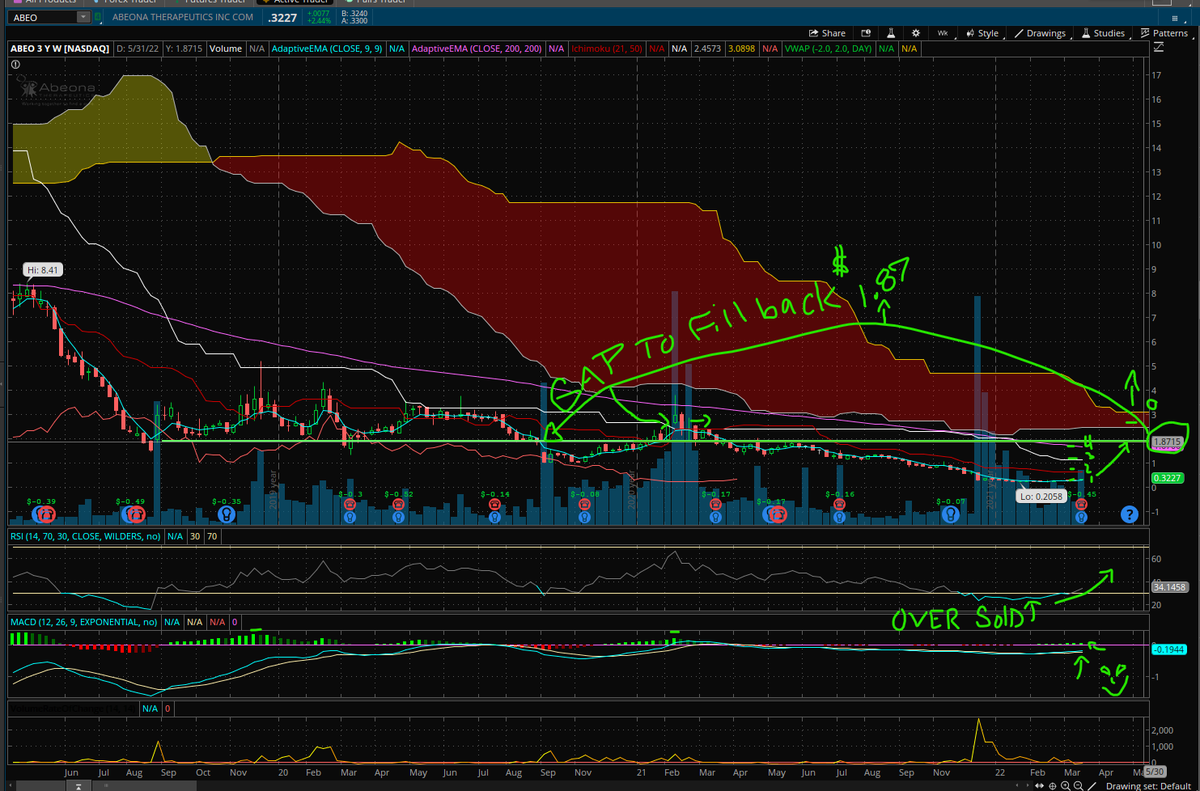1200x791 pixels.
Task: Open the Style menu
Action: coord(982,33)
